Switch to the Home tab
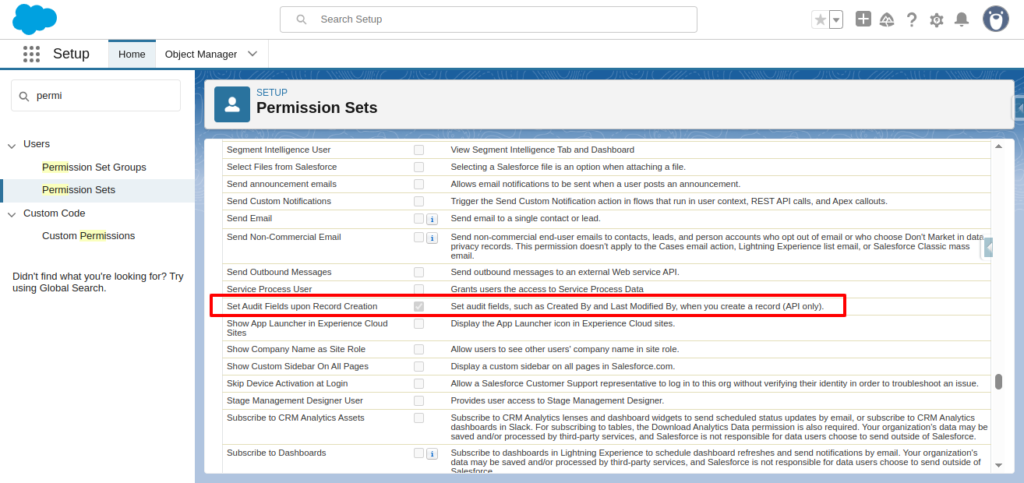1024x483 pixels. (x=132, y=54)
